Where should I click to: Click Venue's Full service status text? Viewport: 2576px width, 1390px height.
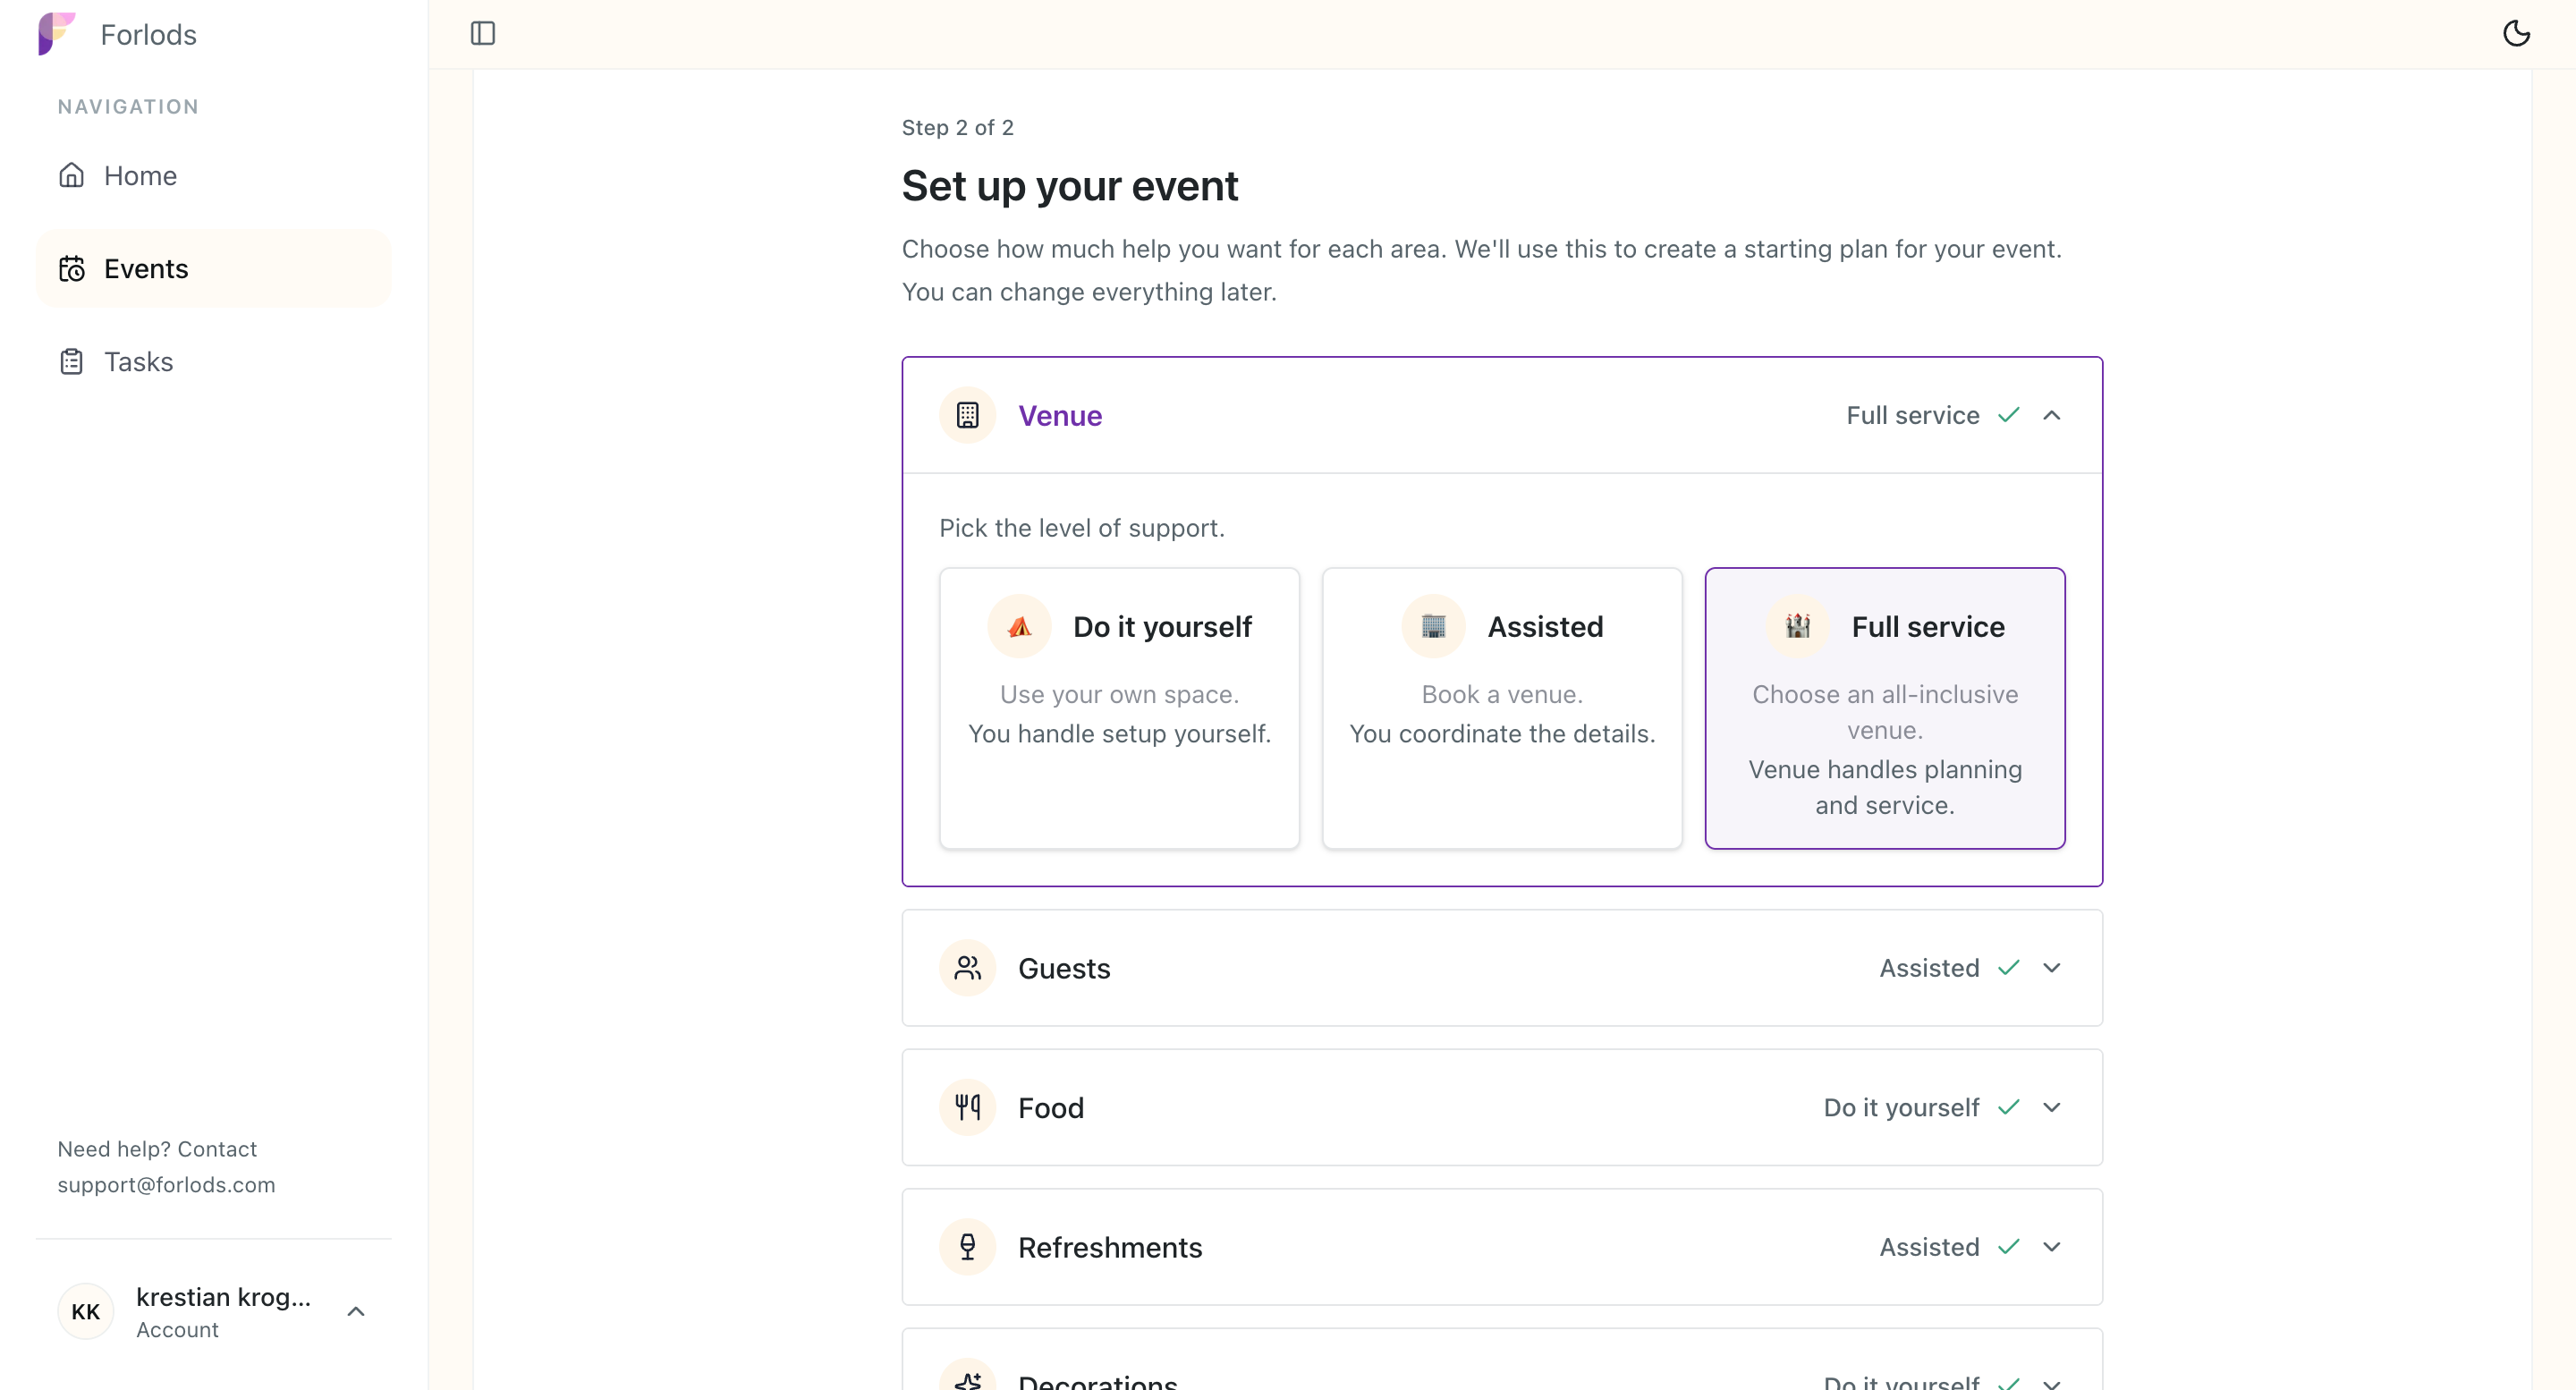pos(1912,415)
